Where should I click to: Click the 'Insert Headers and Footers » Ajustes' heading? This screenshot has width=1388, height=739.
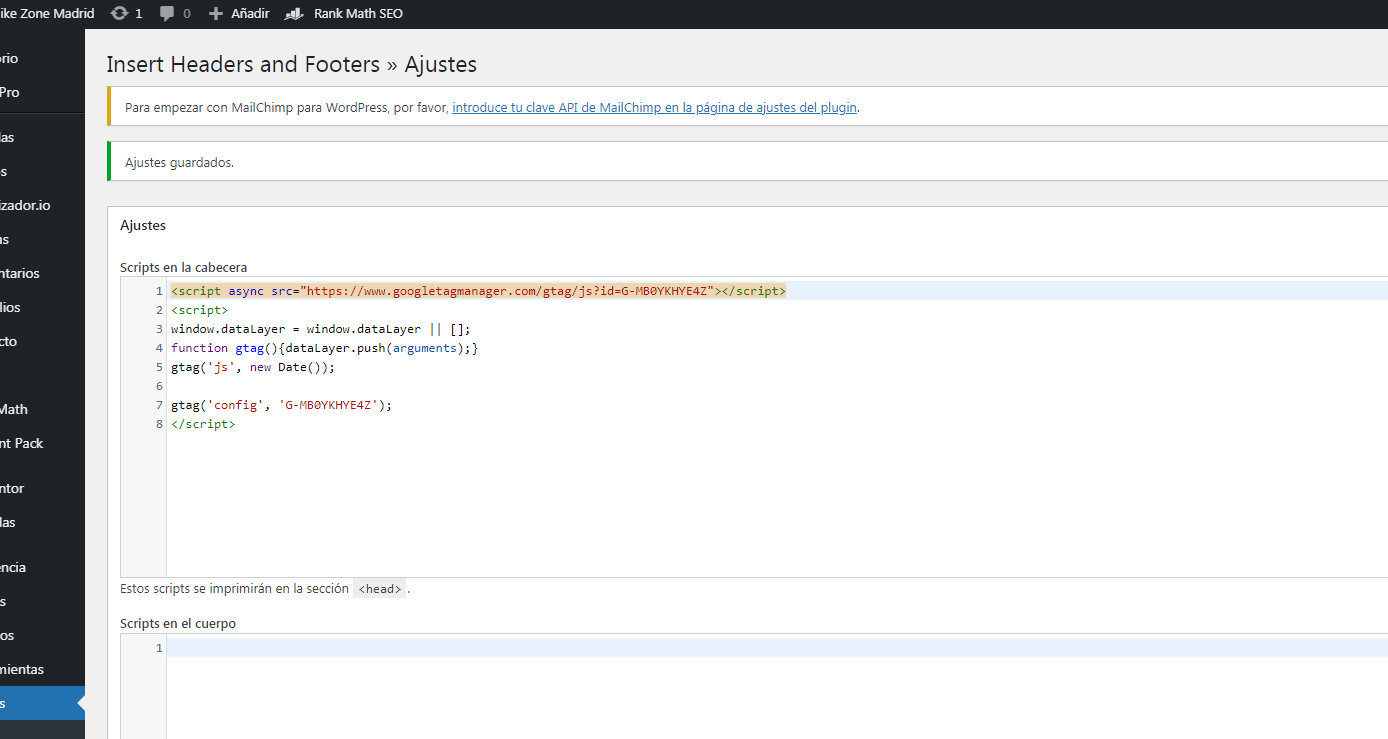292,65
